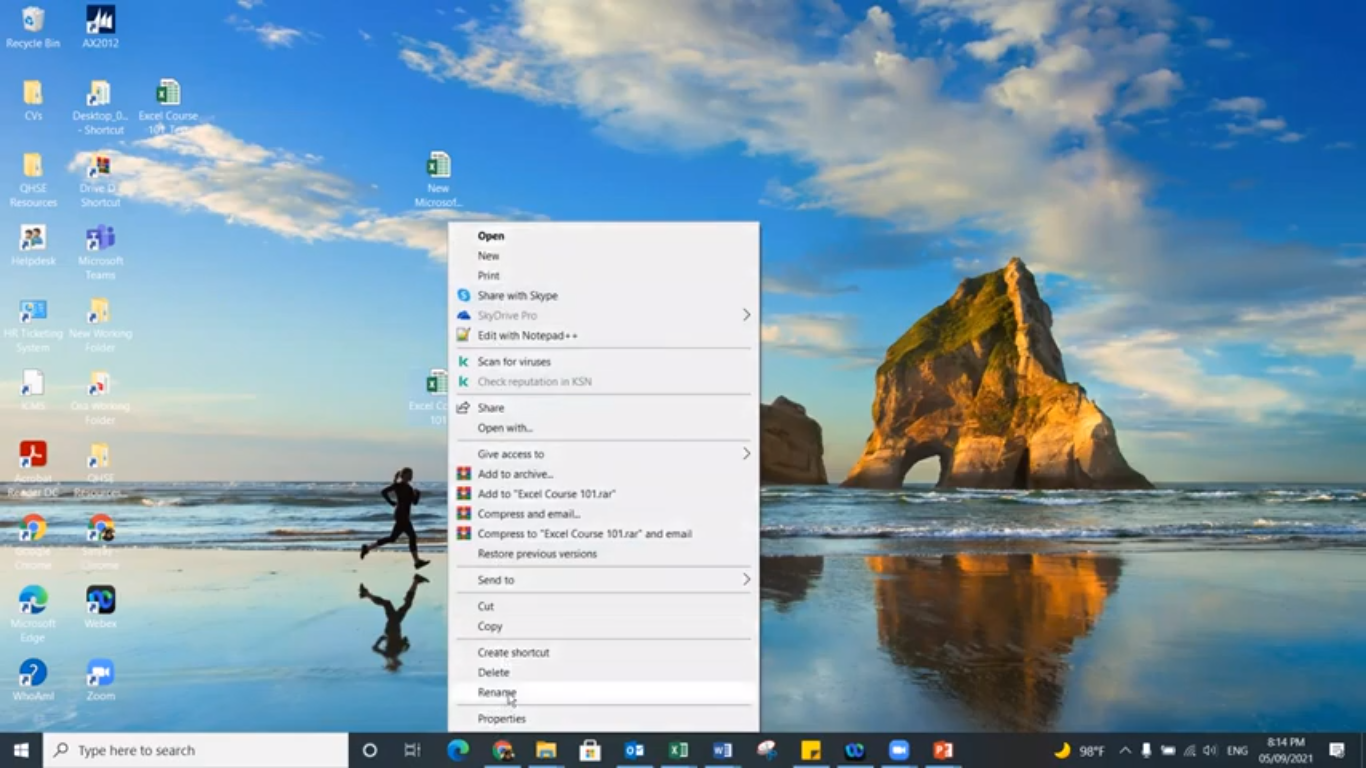This screenshot has width=1366, height=768.
Task: Show hidden system tray icons chevron
Action: pyautogui.click(x=1125, y=750)
